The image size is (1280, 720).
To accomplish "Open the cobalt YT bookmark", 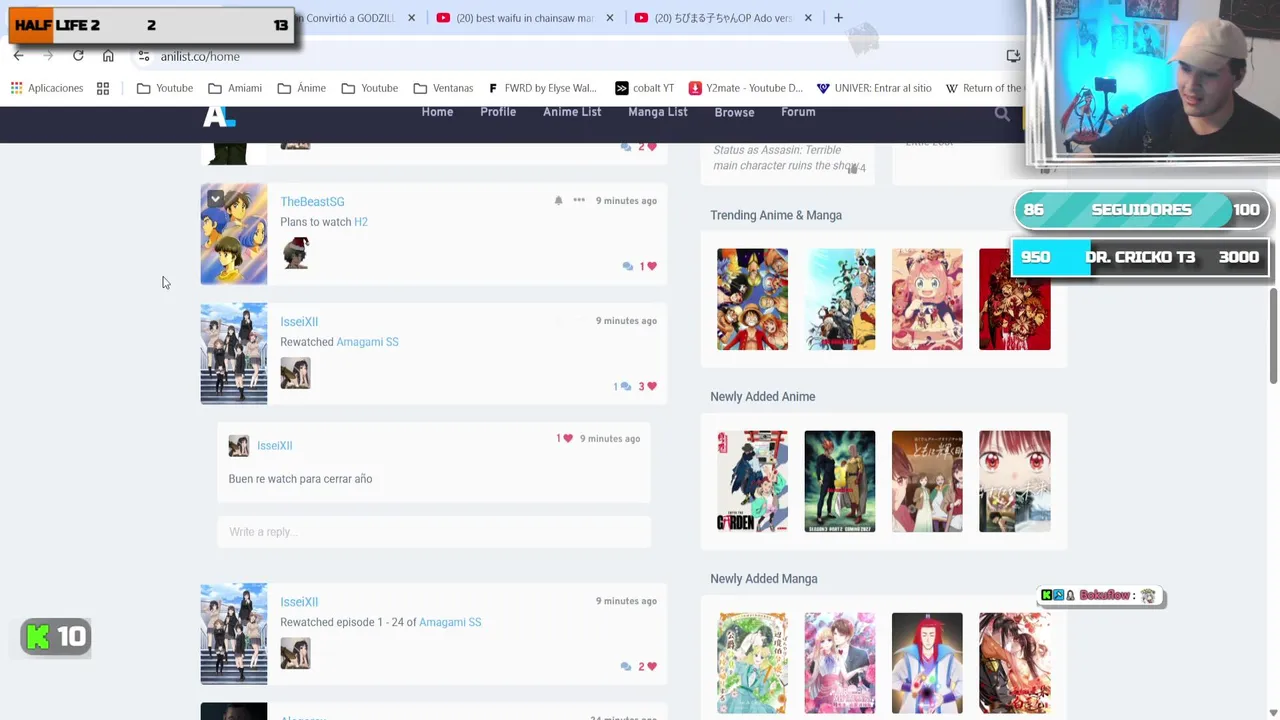I will [x=644, y=88].
